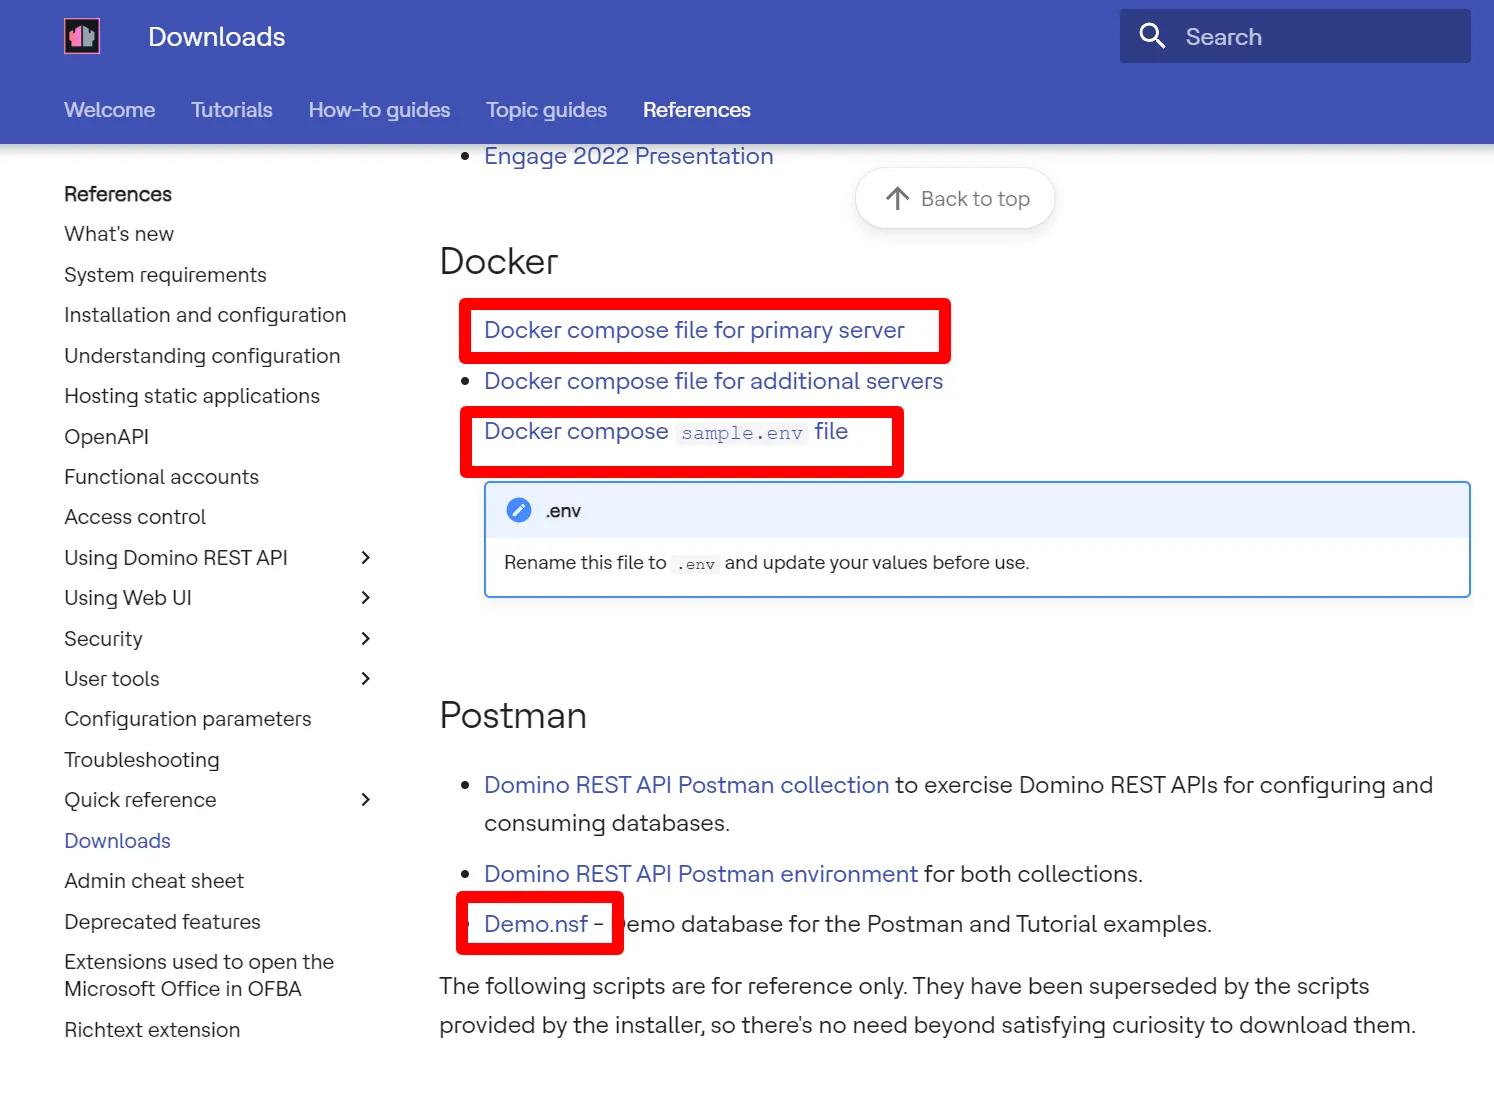The height and width of the screenshot is (1099, 1494).
Task: Expand the Using Web UI section
Action: [x=366, y=598]
